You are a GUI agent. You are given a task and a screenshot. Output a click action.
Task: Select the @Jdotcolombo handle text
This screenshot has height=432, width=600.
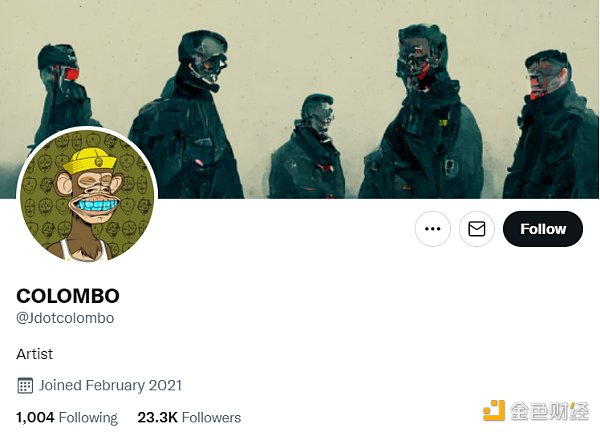(x=65, y=318)
